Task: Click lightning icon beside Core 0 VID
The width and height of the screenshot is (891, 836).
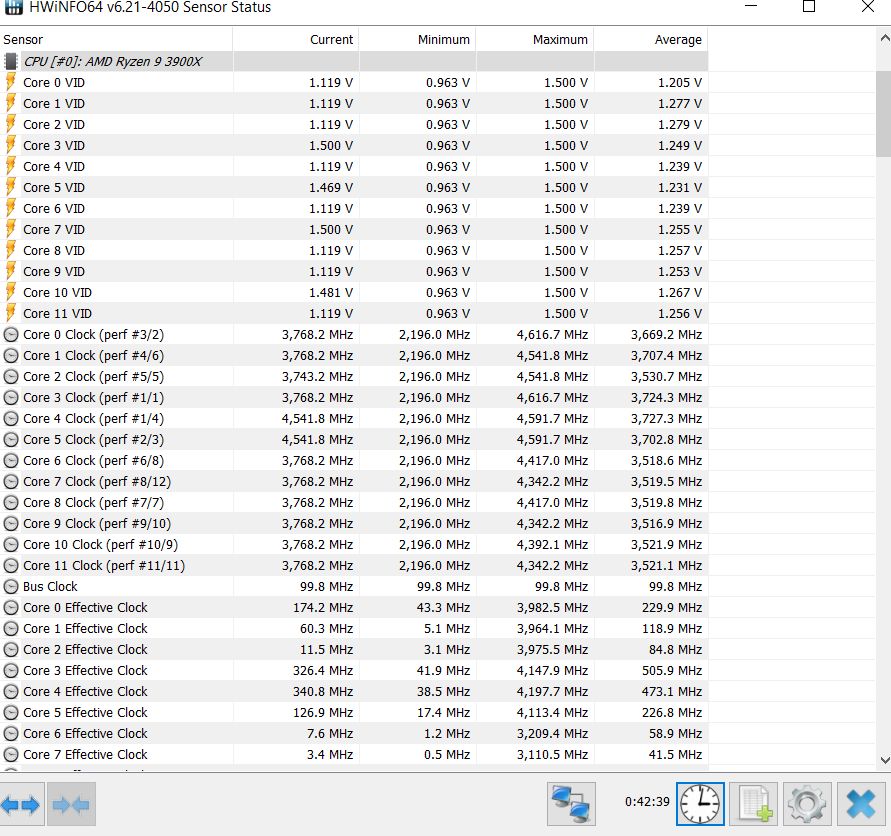Action: (10, 82)
